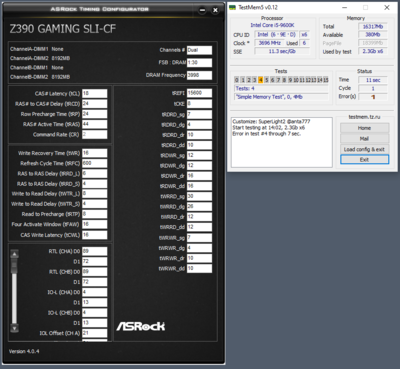The image size is (400, 369).
Task: Minimize the TestMem5 window
Action: coord(345,7)
